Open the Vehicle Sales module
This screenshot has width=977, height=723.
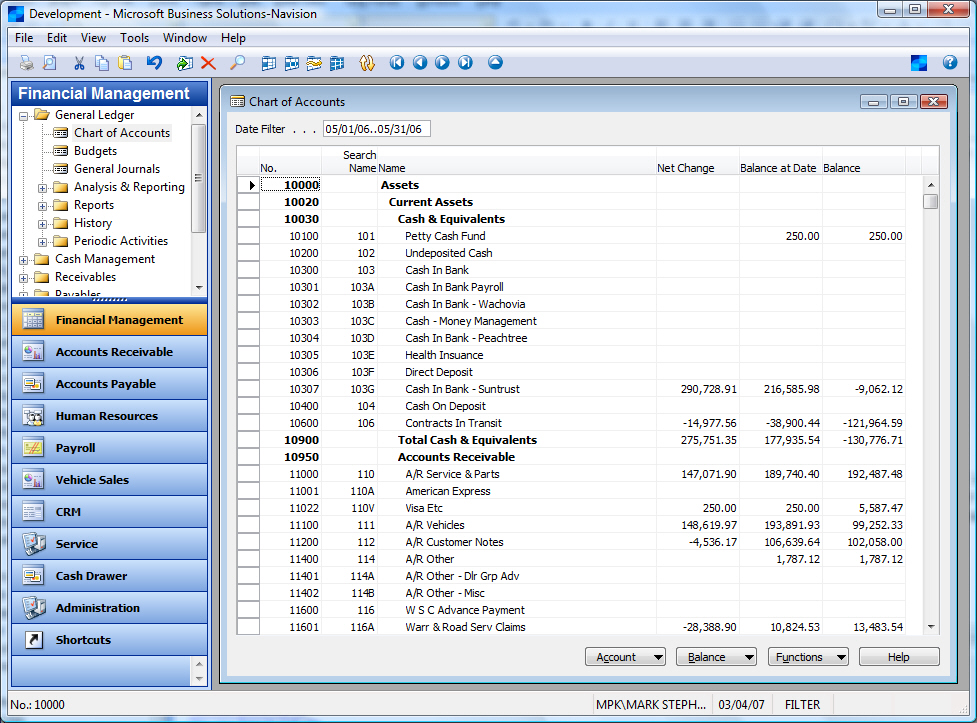pos(109,480)
